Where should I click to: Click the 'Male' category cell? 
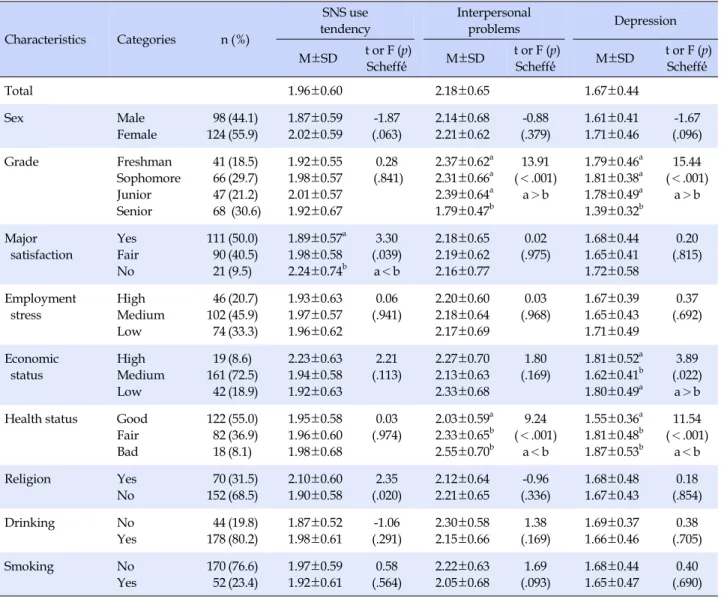click(x=131, y=118)
